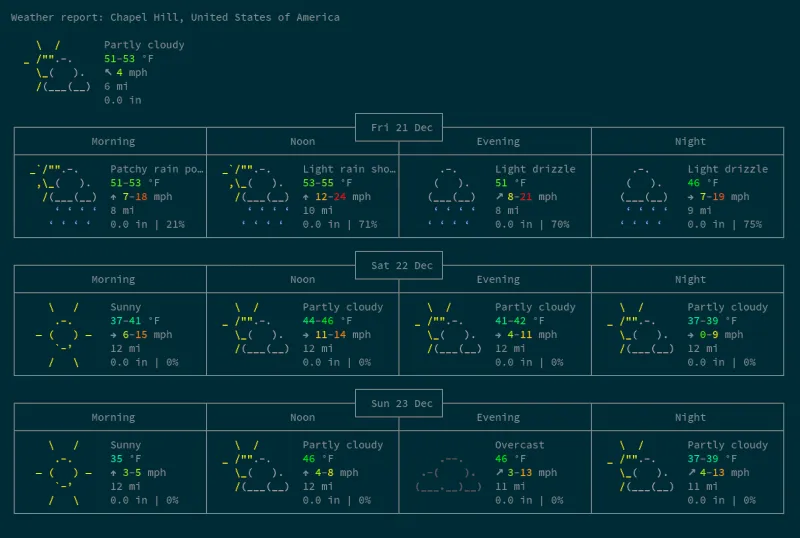Viewport: 800px width, 538px height.
Task: Select Sunday morning's sunny sun icon
Action: pyautogui.click(x=64, y=472)
